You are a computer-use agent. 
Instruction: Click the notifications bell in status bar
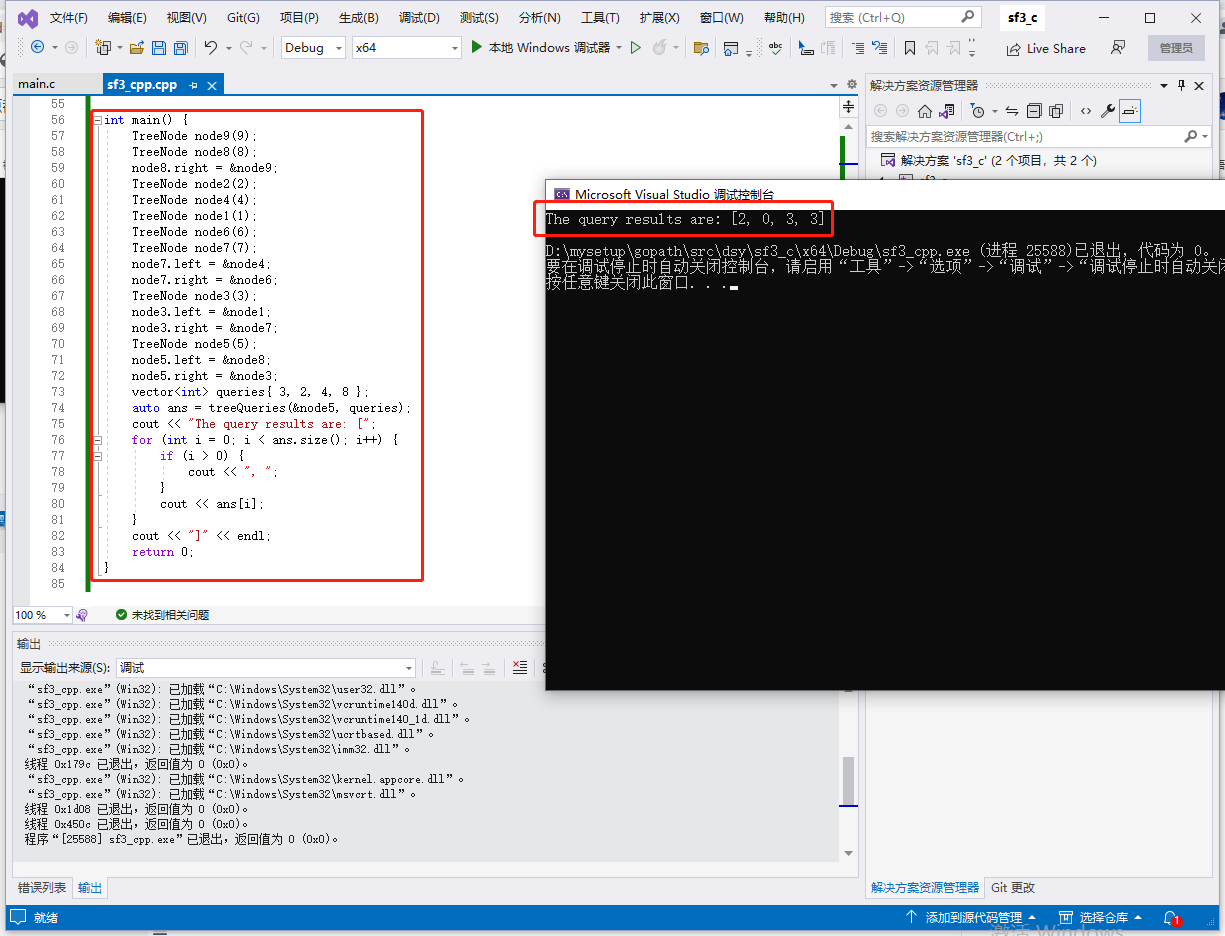pyautogui.click(x=1170, y=917)
